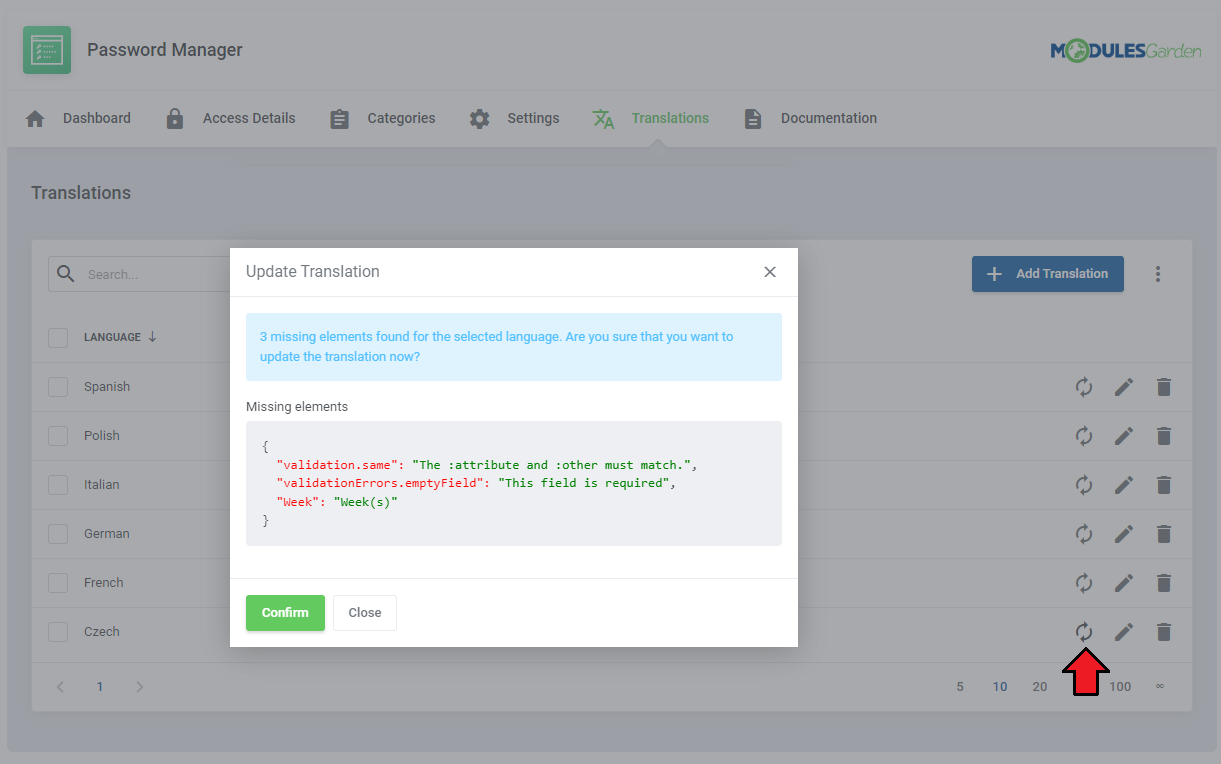Open the three-dot more options menu
This screenshot has width=1221, height=764.
click(x=1158, y=274)
